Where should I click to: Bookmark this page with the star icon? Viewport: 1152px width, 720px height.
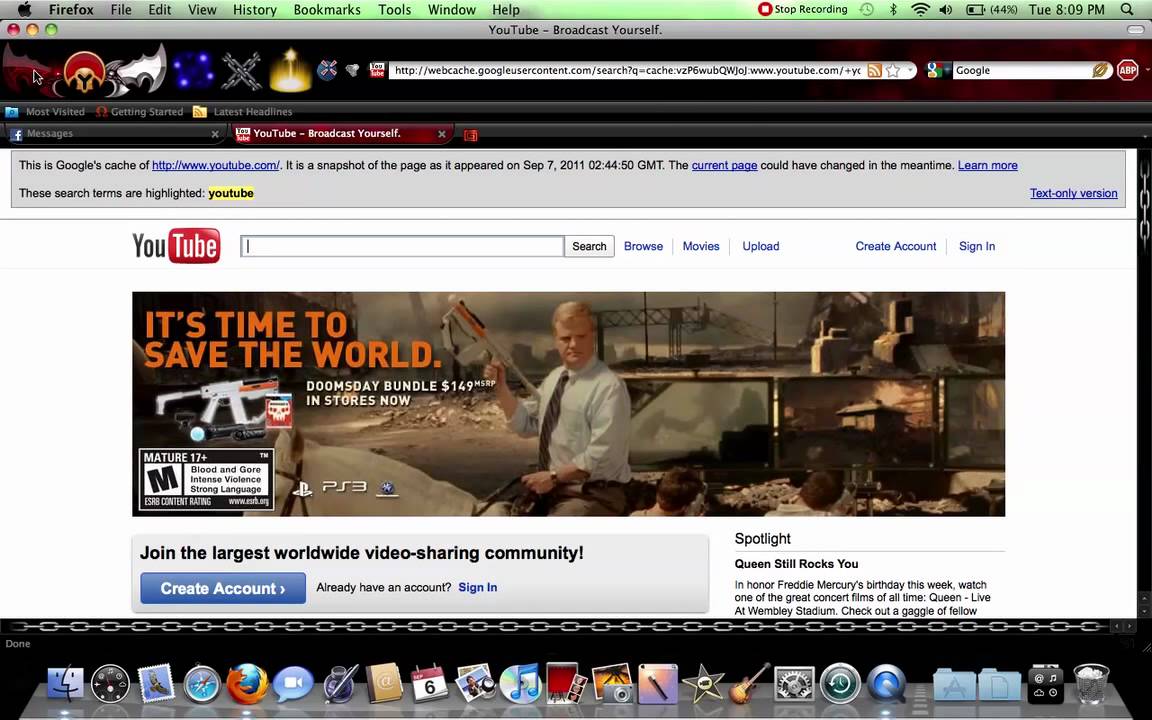(x=893, y=70)
